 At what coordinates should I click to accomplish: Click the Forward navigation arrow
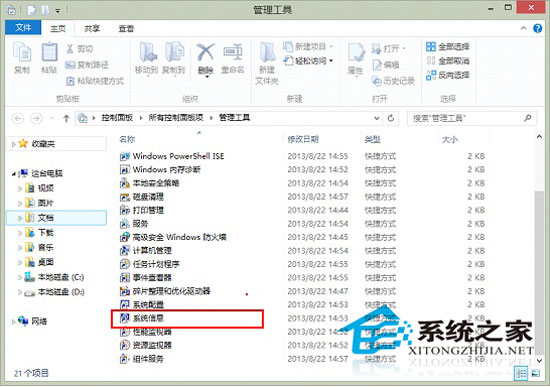point(36,118)
